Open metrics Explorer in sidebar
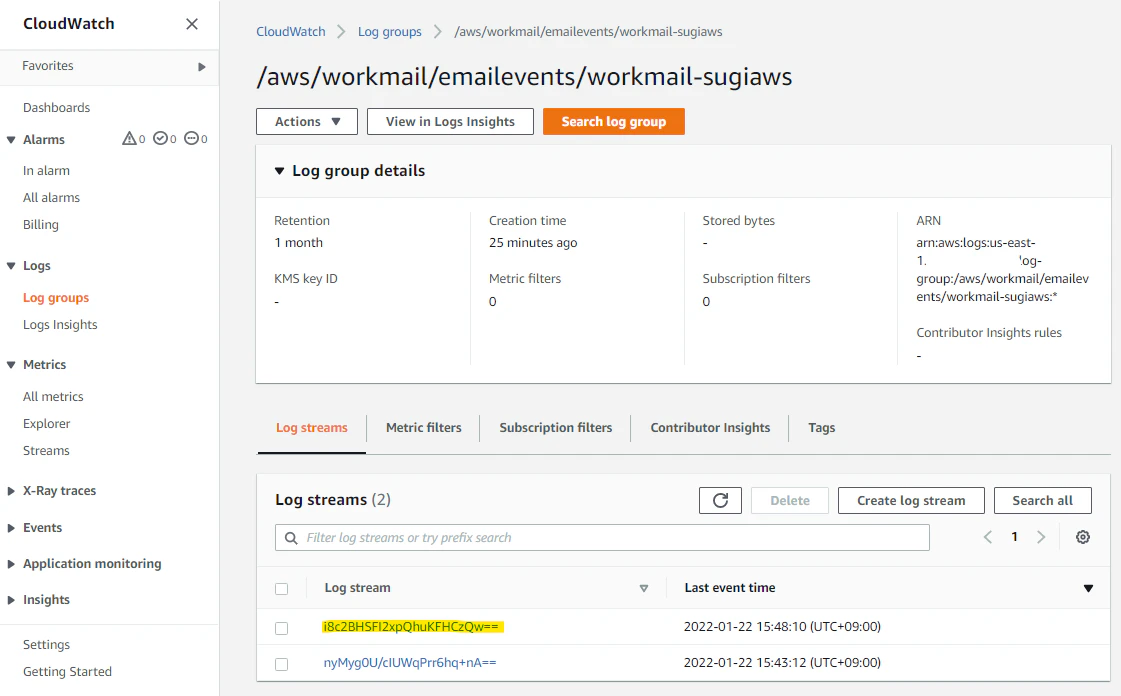This screenshot has height=696, width=1121. [46, 424]
